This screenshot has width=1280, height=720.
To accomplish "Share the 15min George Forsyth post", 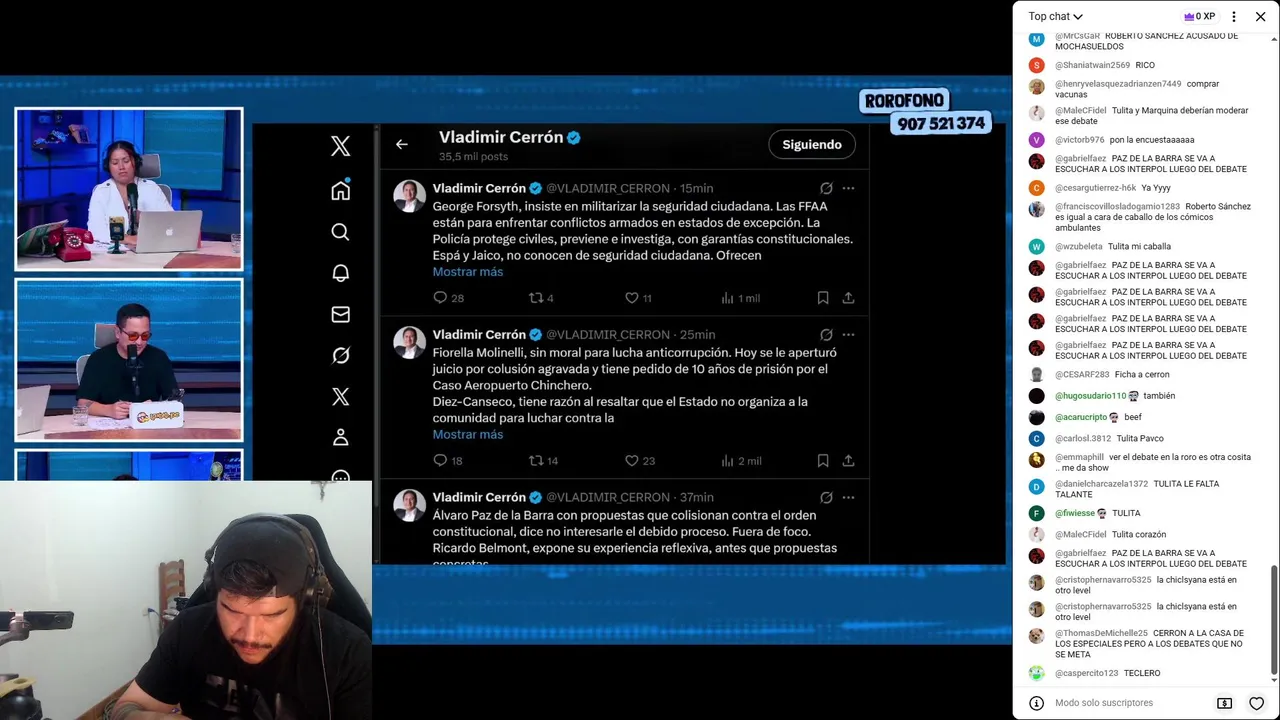I will point(848,298).
